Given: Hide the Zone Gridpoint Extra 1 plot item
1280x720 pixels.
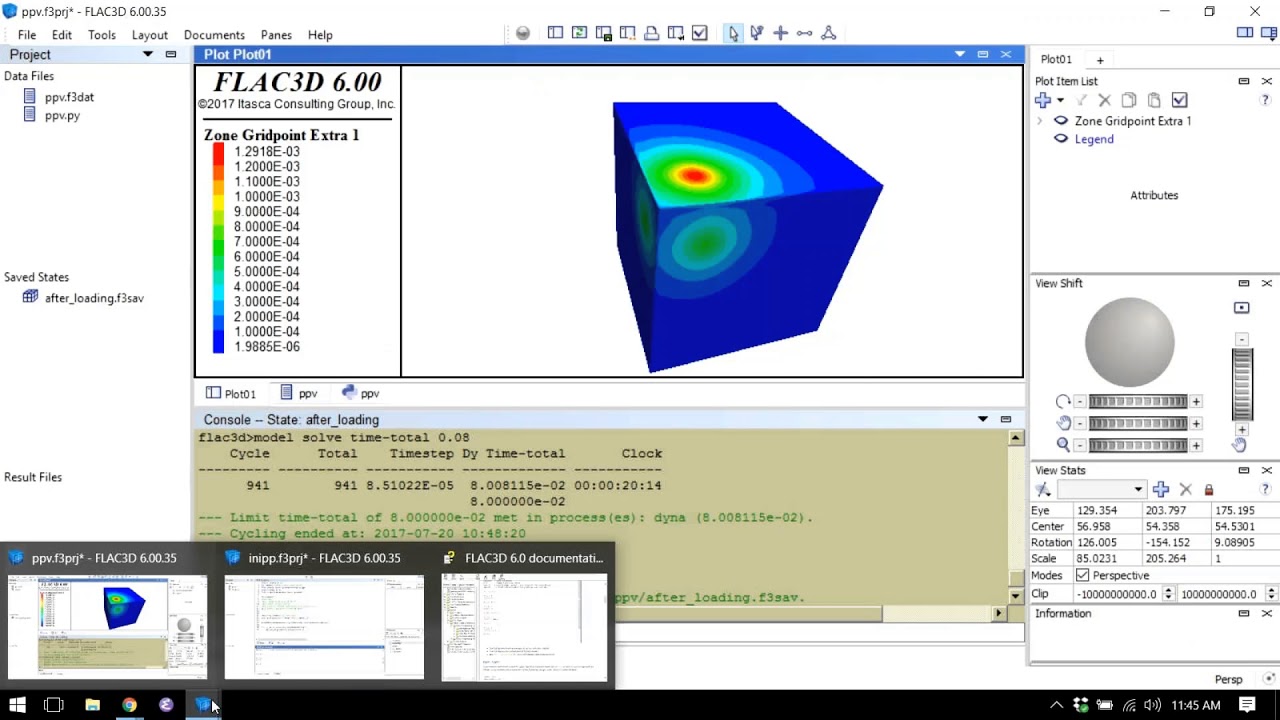Looking at the screenshot, I should [1061, 121].
